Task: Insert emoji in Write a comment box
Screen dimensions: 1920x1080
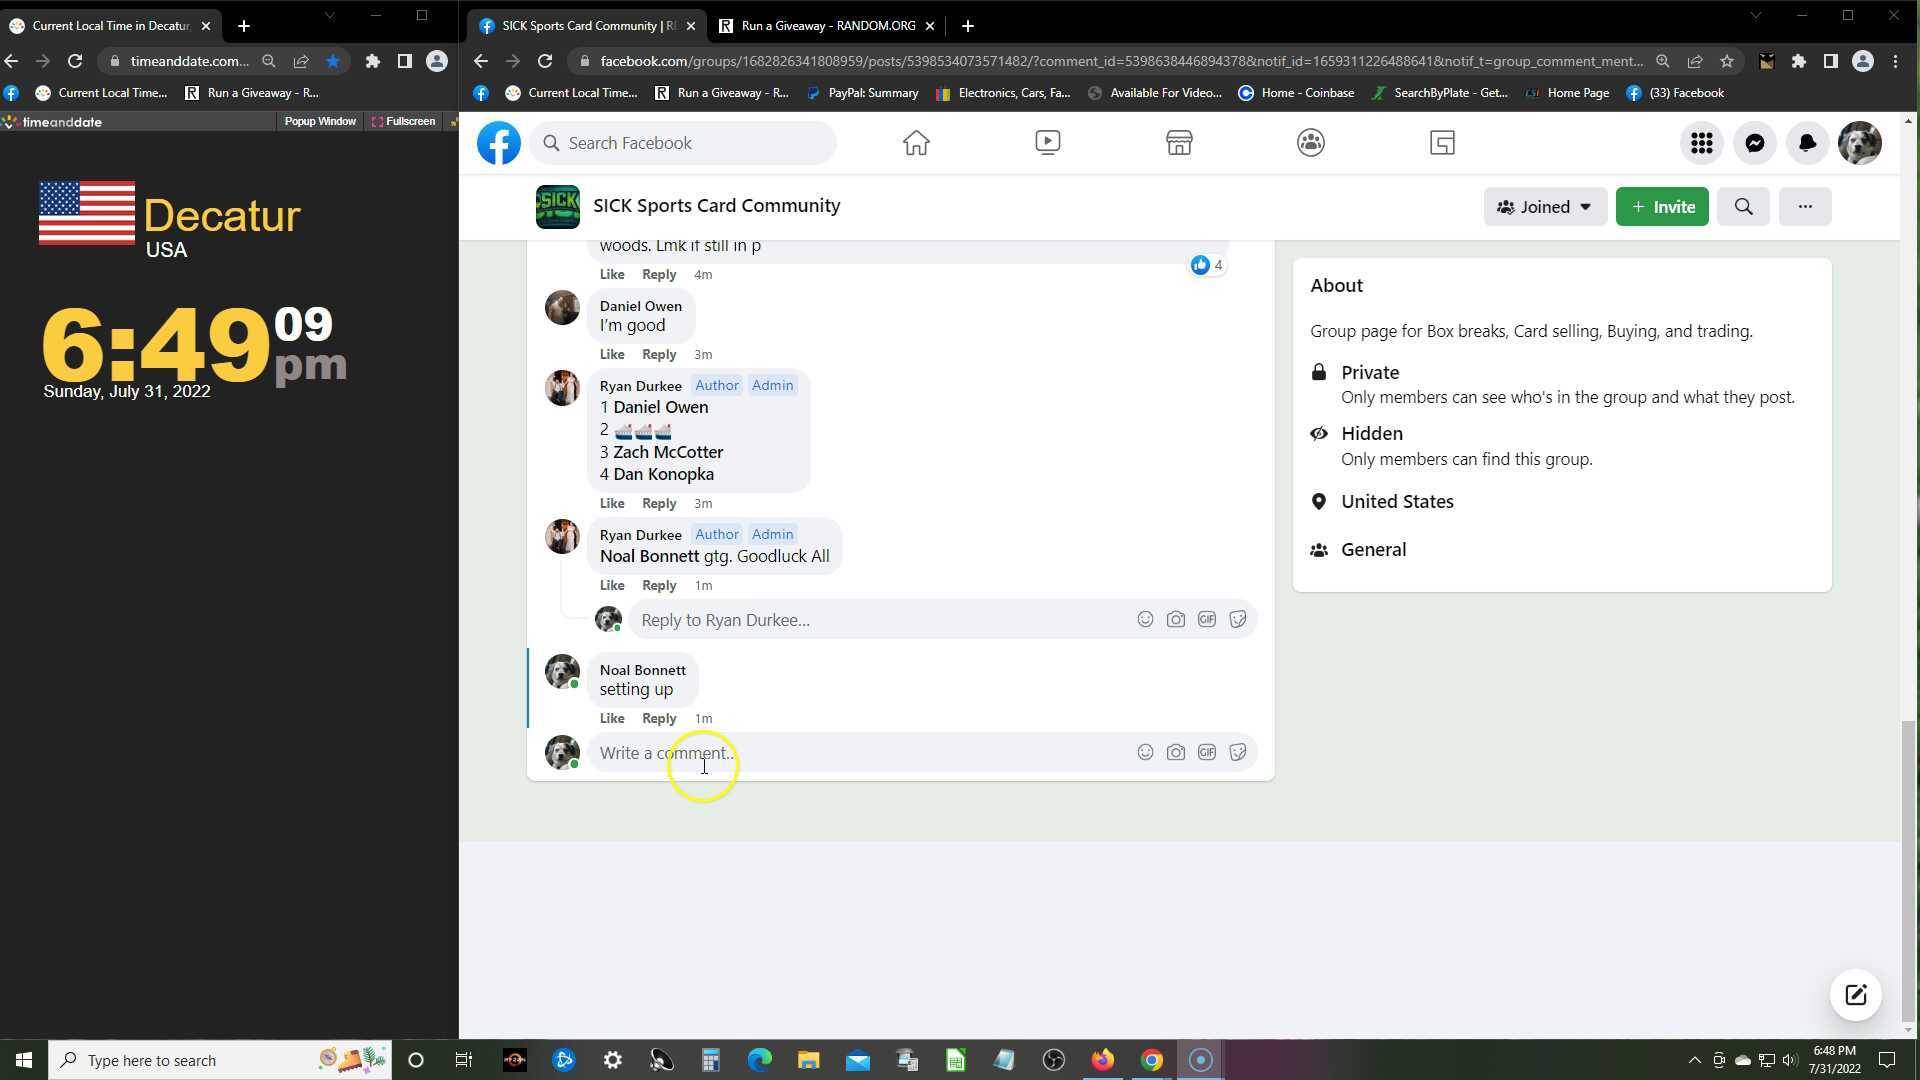Action: [x=1145, y=753]
